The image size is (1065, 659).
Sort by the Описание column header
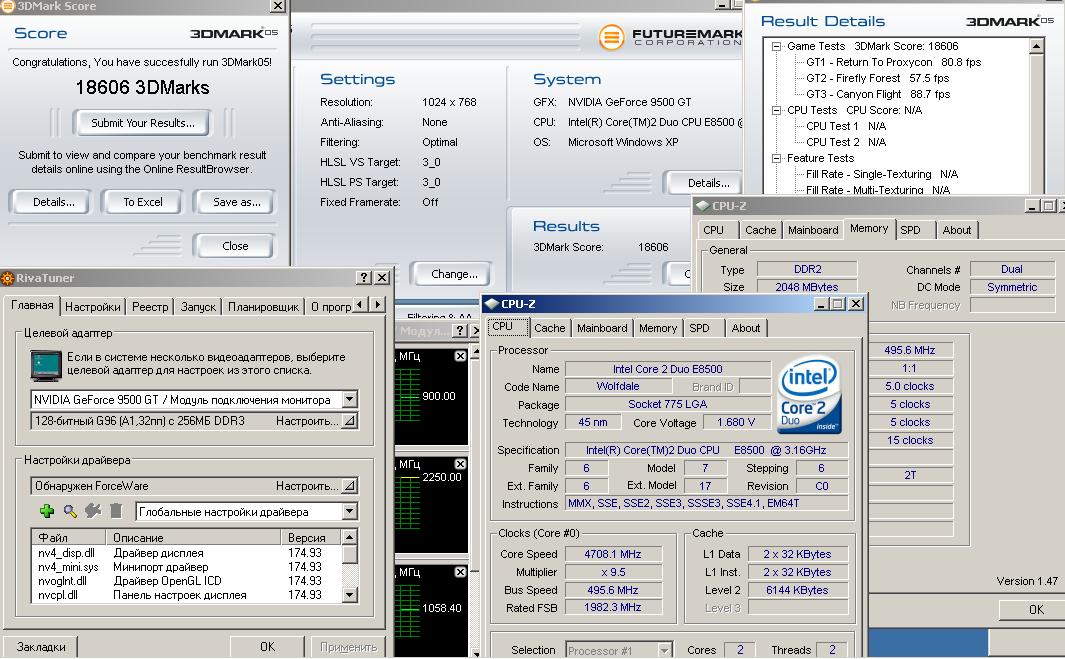pos(193,537)
